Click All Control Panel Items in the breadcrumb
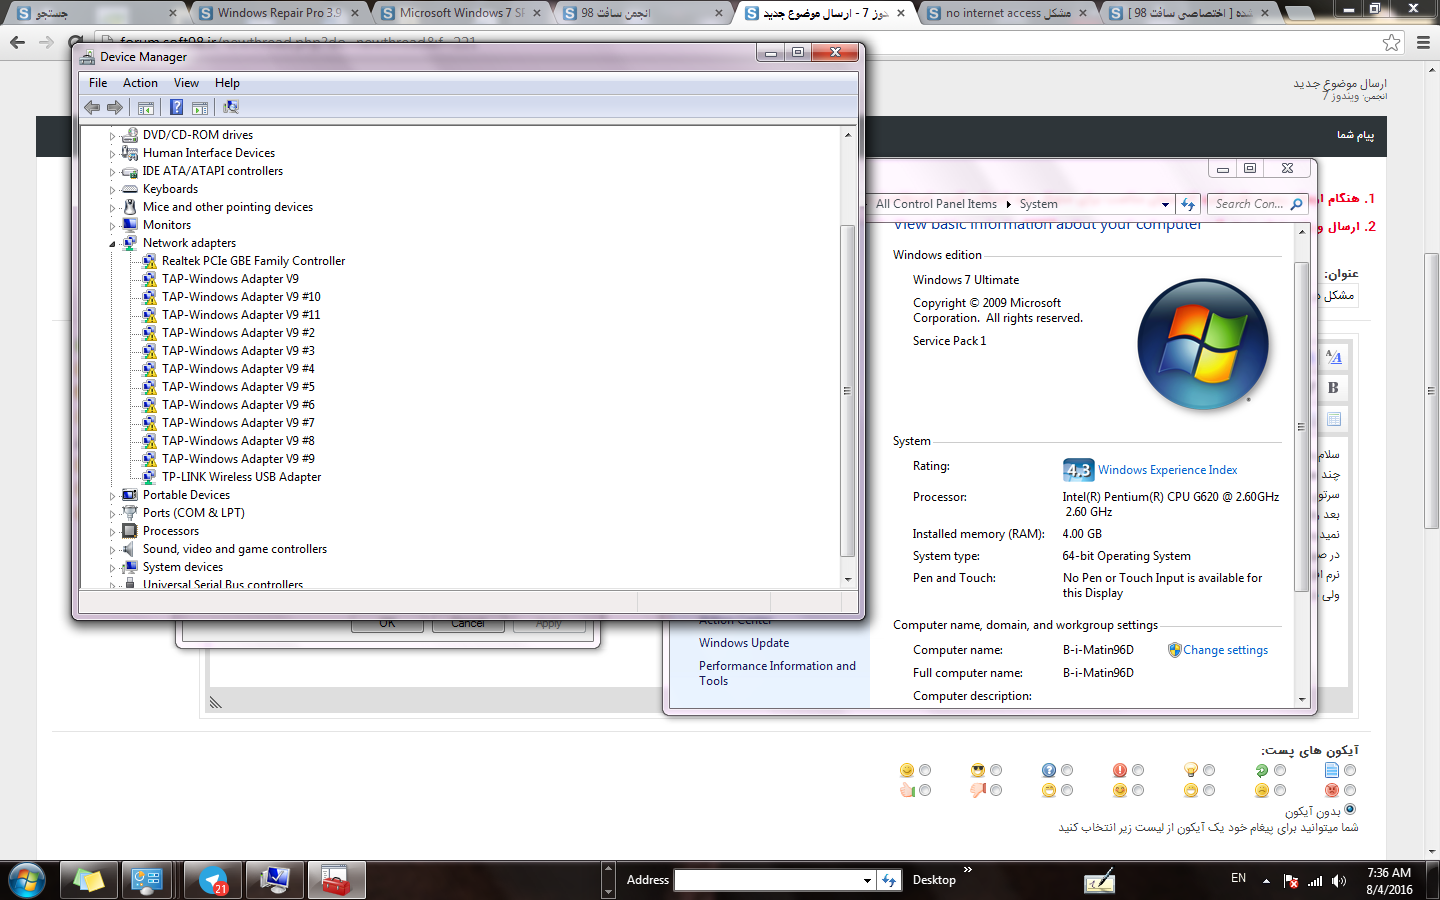Screen dimensions: 1440x900 pyautogui.click(x=936, y=204)
